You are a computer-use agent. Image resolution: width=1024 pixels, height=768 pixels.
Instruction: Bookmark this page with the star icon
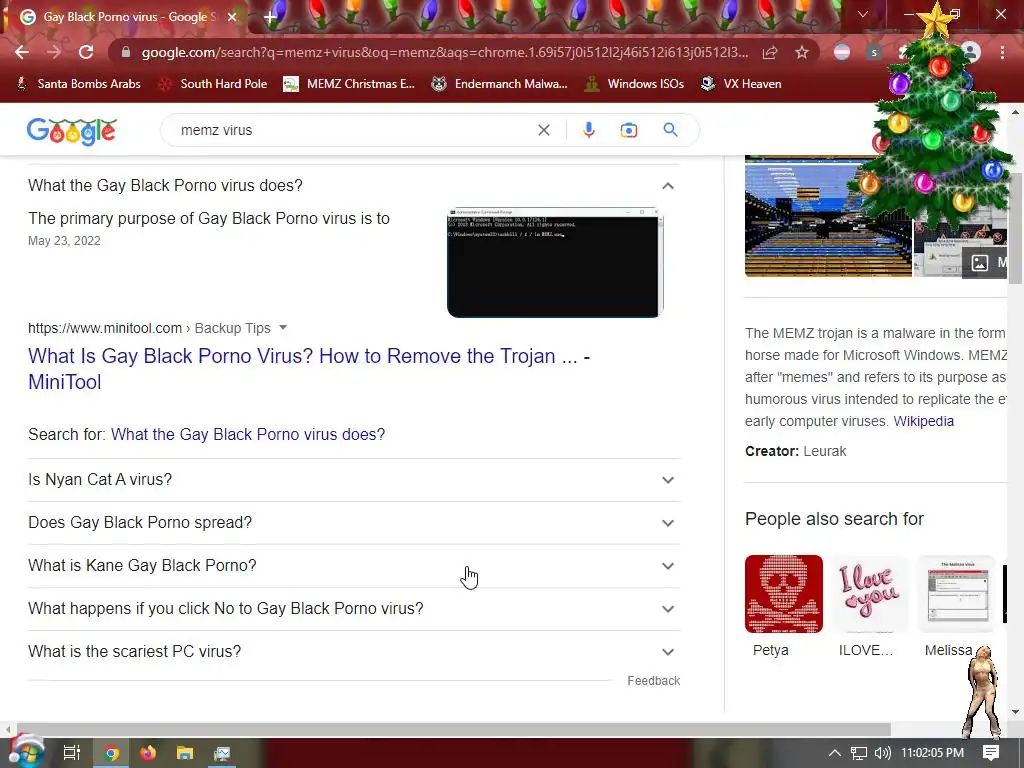pos(802,52)
